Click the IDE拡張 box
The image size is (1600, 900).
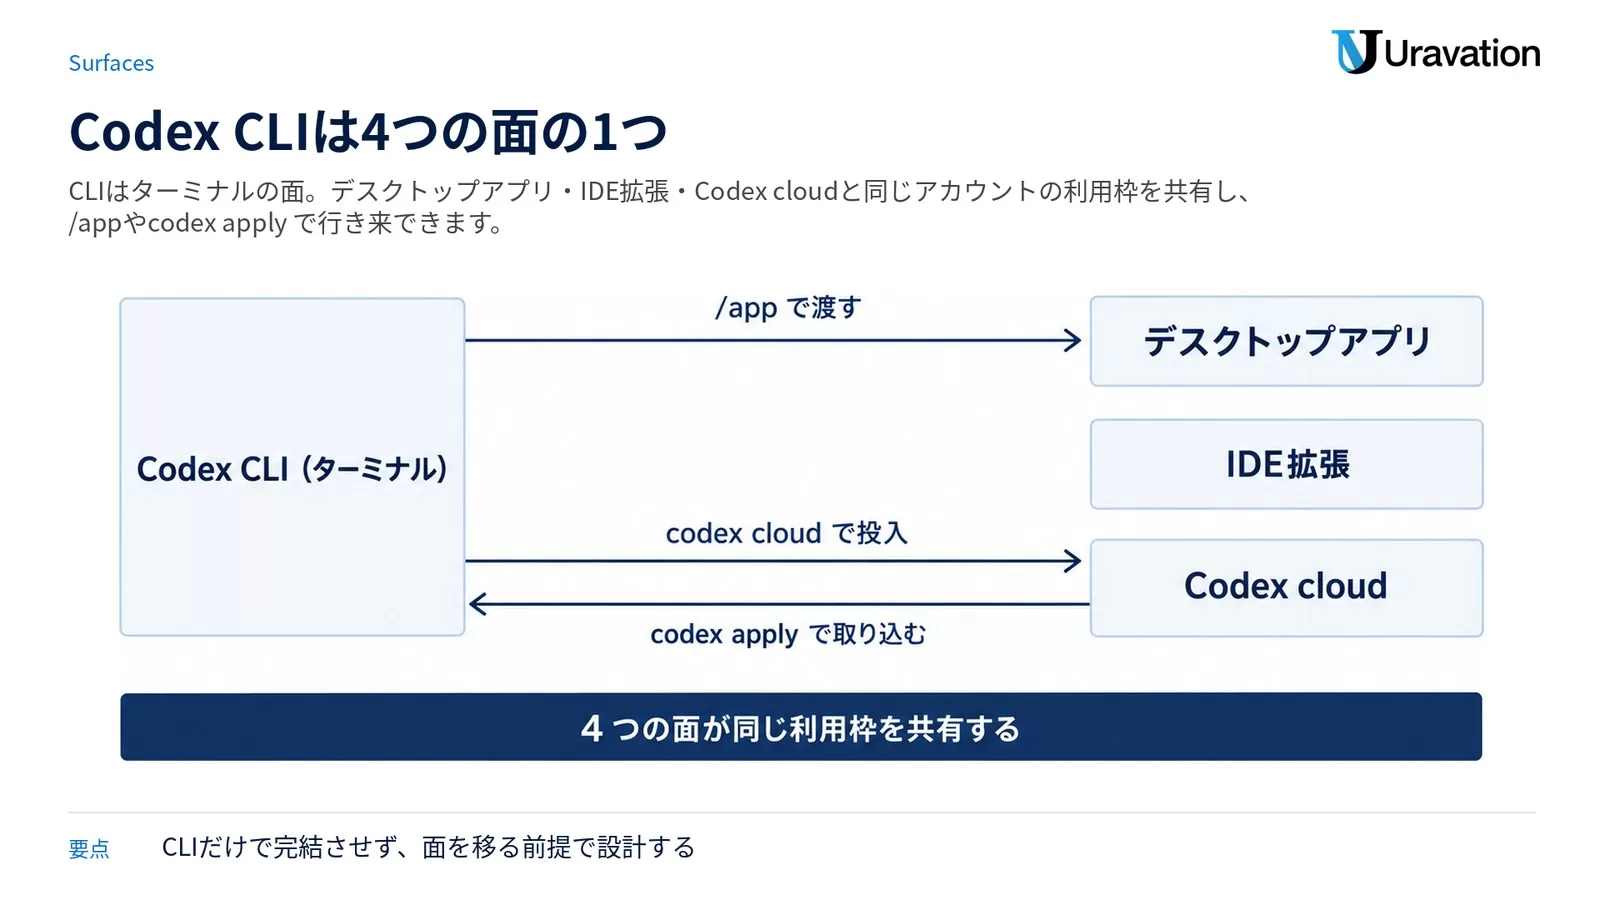point(1286,464)
